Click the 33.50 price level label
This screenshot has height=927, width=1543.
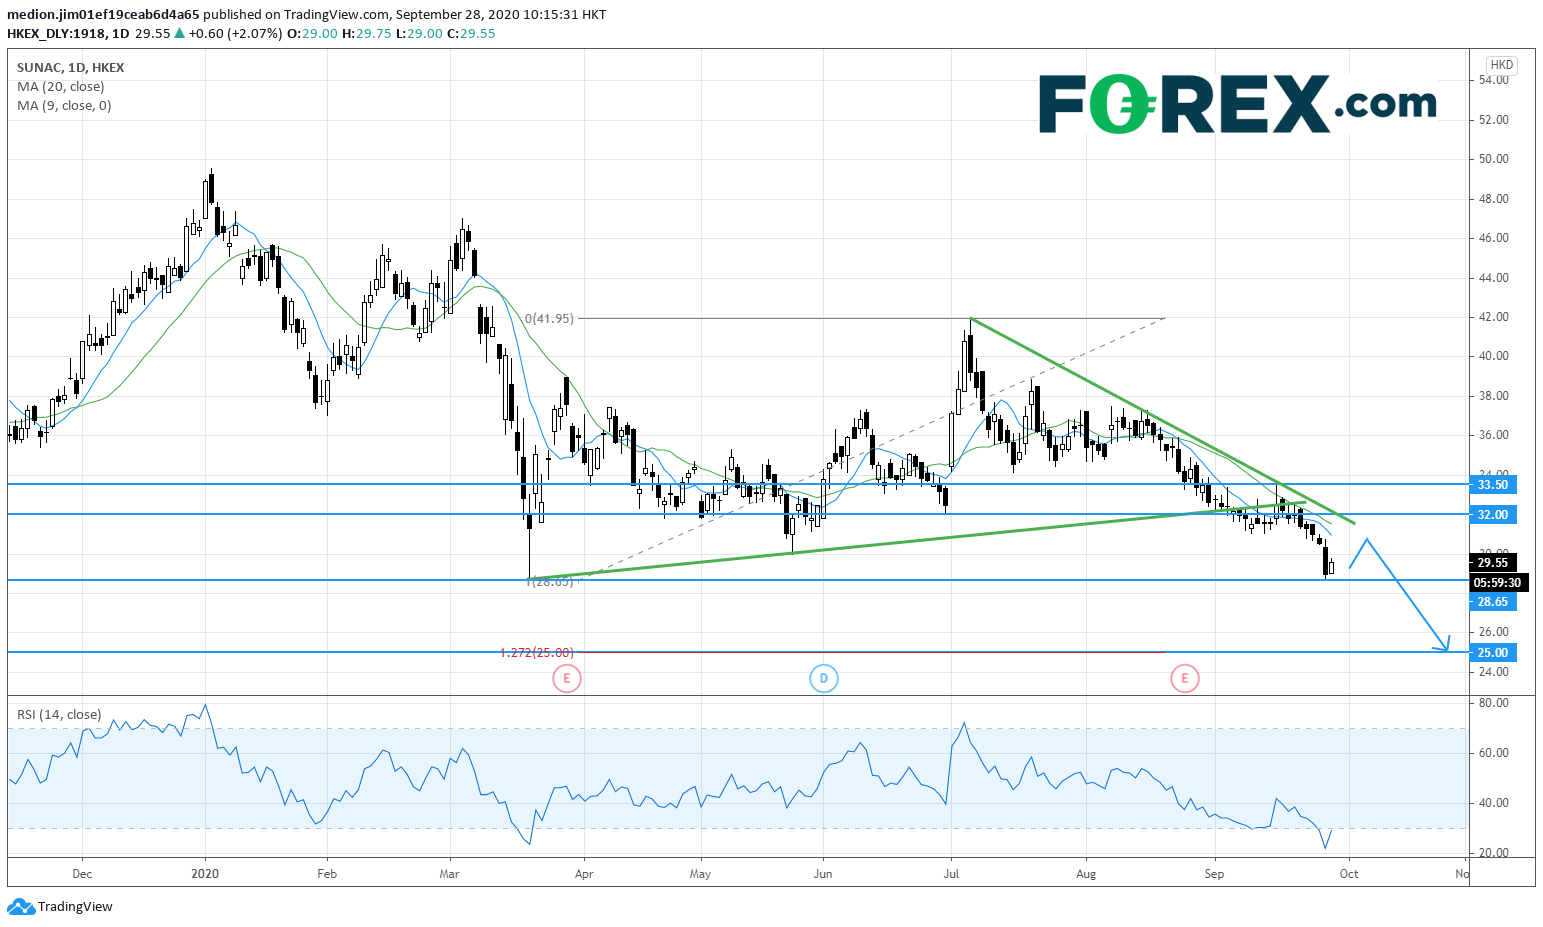(x=1492, y=485)
